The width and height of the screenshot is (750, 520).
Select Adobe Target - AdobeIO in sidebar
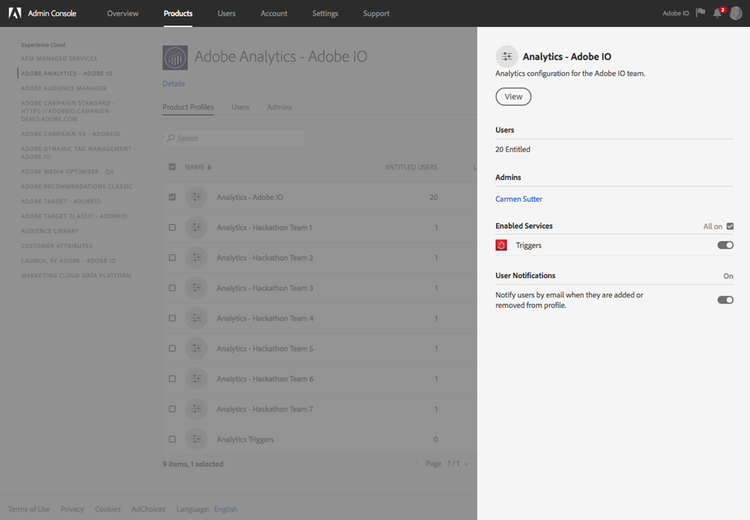click(x=61, y=201)
